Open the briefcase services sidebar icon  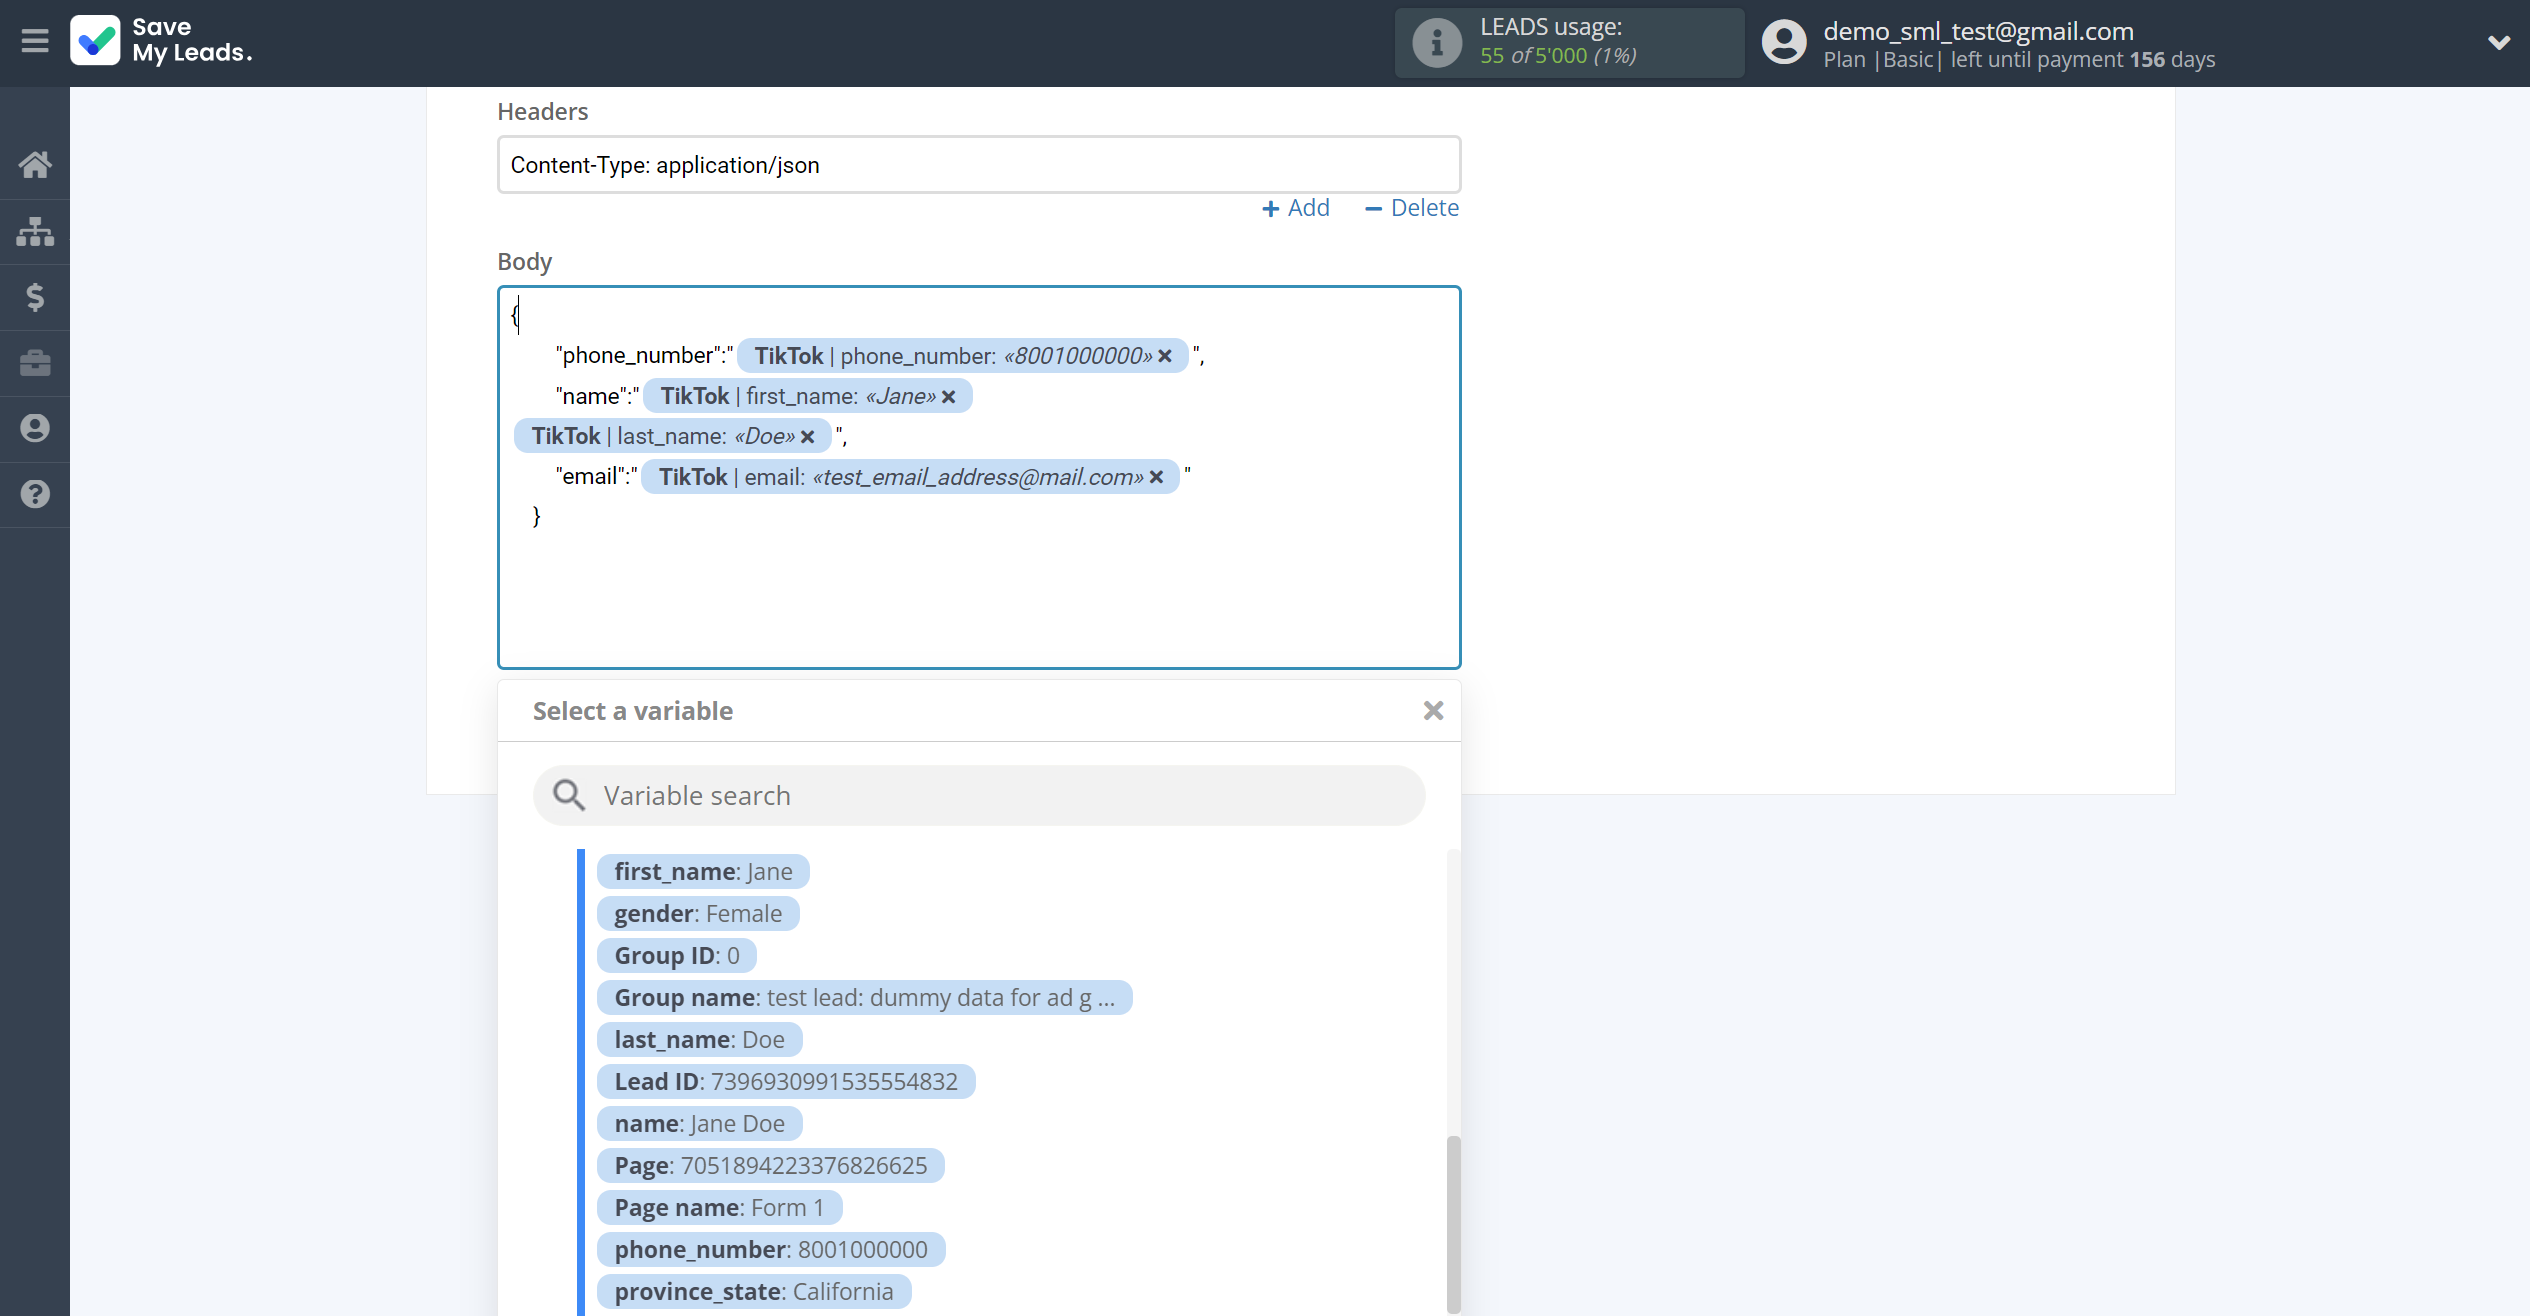point(35,362)
